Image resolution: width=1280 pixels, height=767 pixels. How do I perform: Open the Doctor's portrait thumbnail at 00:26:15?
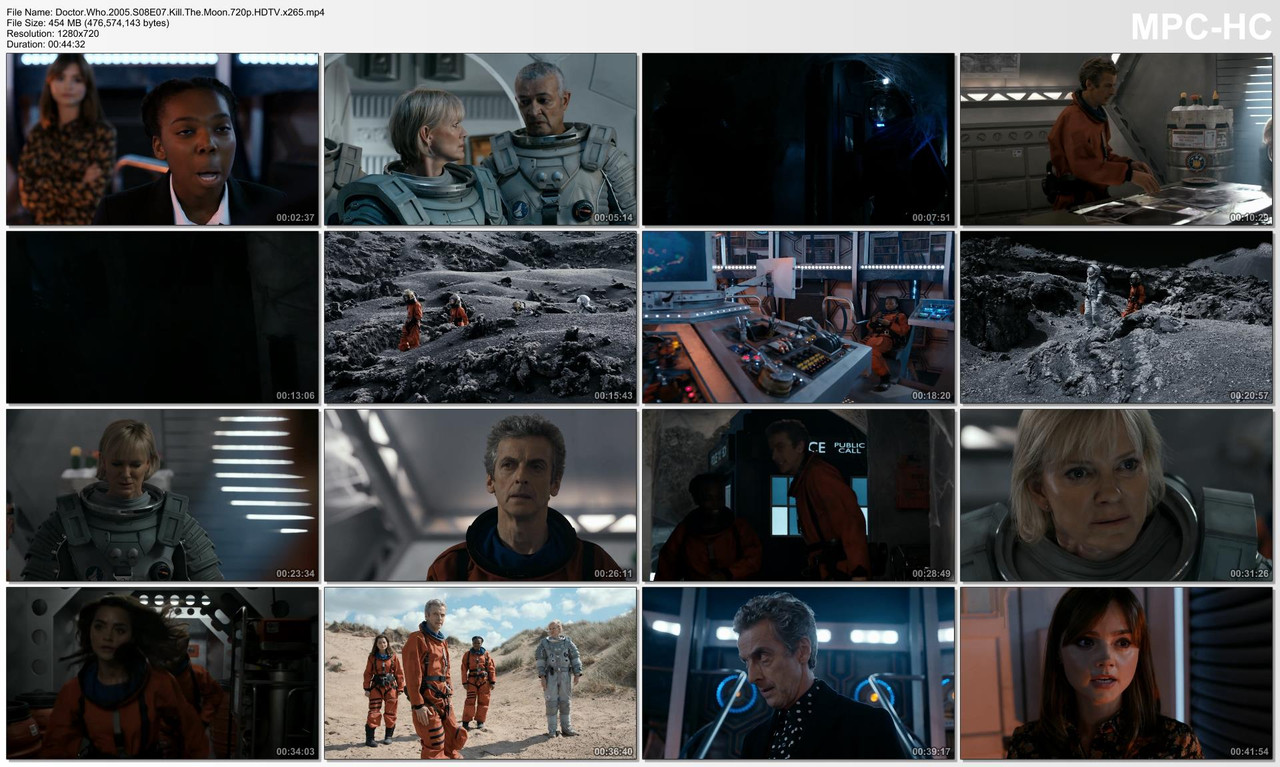coord(478,495)
